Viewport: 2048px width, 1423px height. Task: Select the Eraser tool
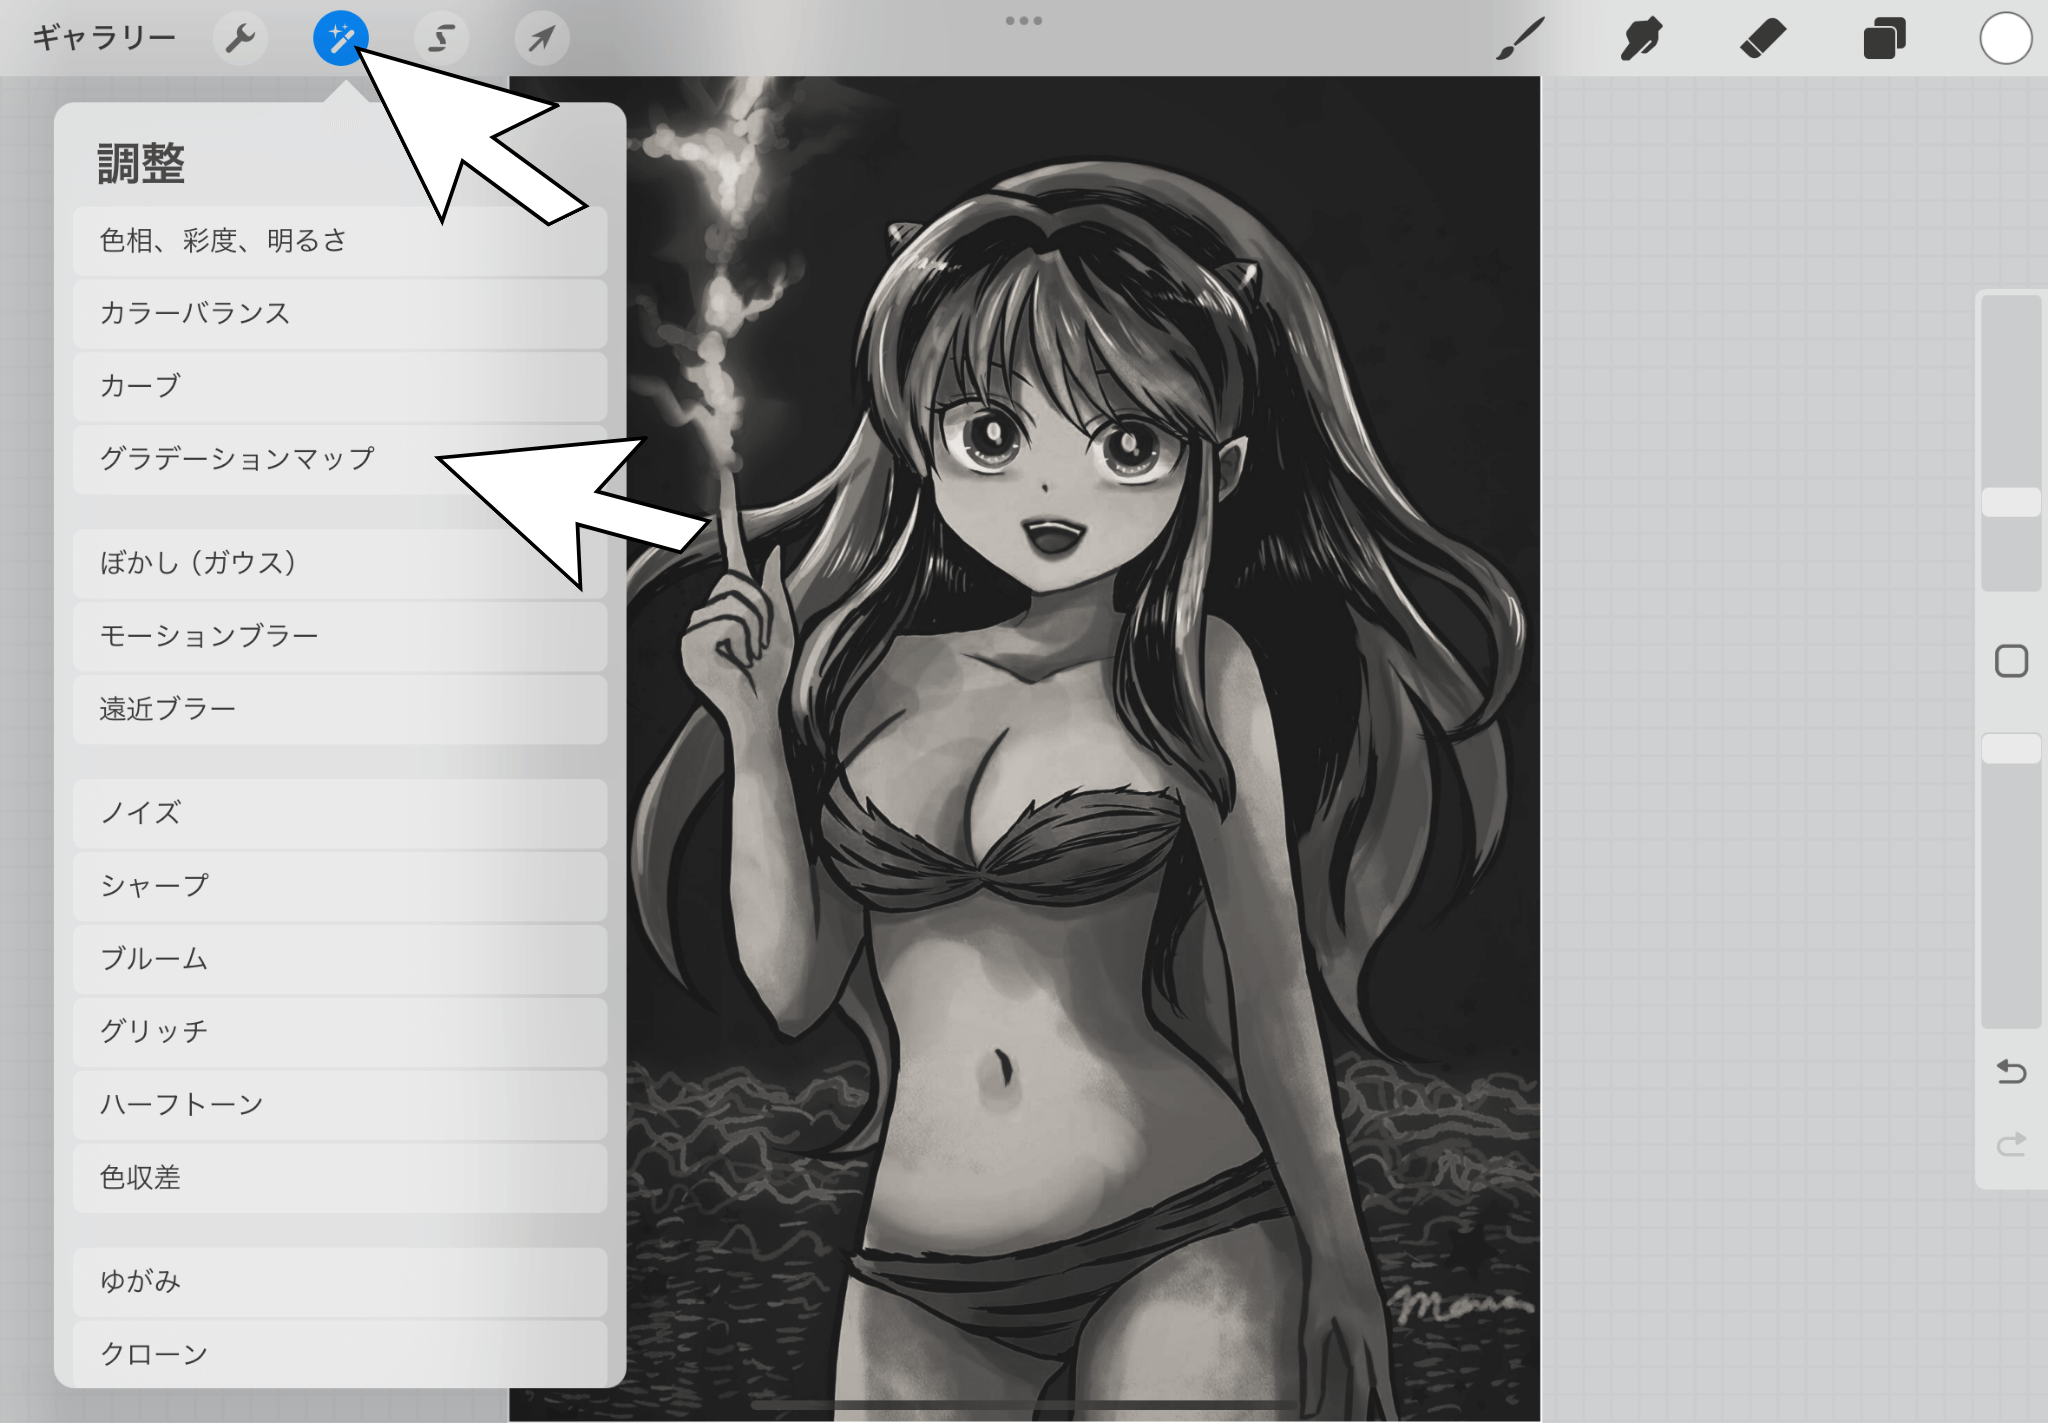click(1763, 39)
